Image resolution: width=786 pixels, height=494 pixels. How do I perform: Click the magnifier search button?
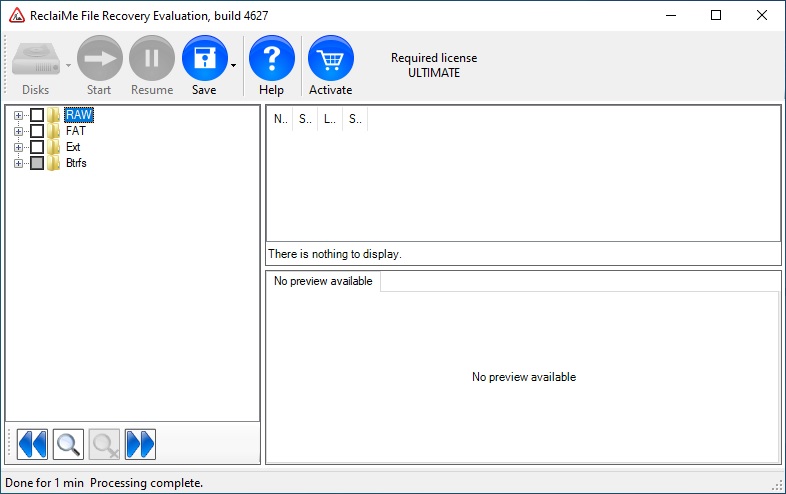68,444
